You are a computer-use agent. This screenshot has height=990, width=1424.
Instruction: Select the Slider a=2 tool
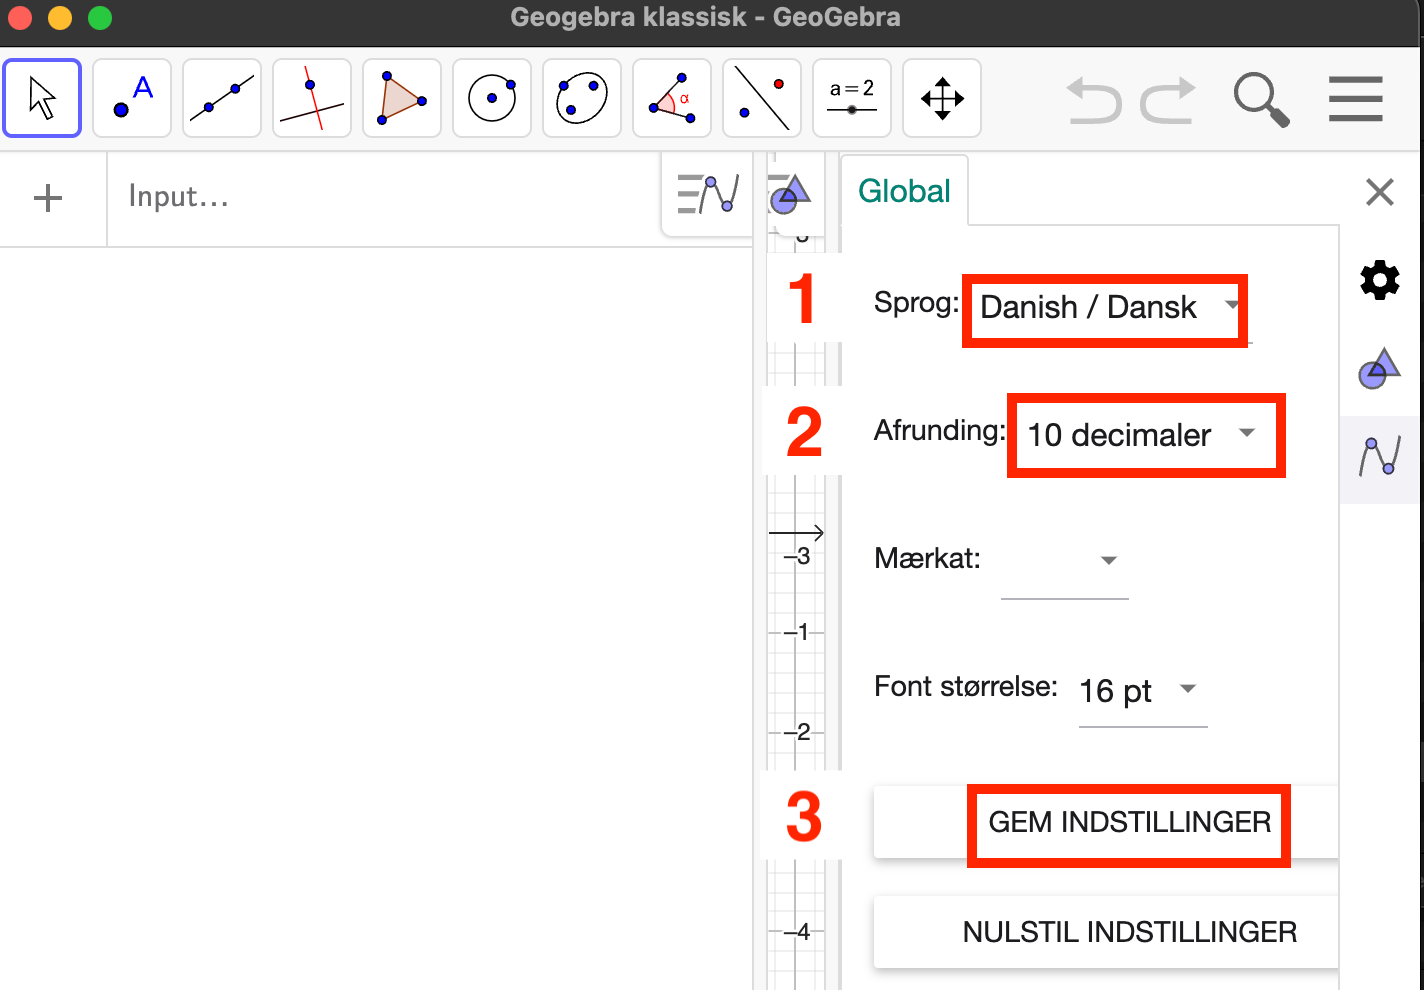(852, 98)
